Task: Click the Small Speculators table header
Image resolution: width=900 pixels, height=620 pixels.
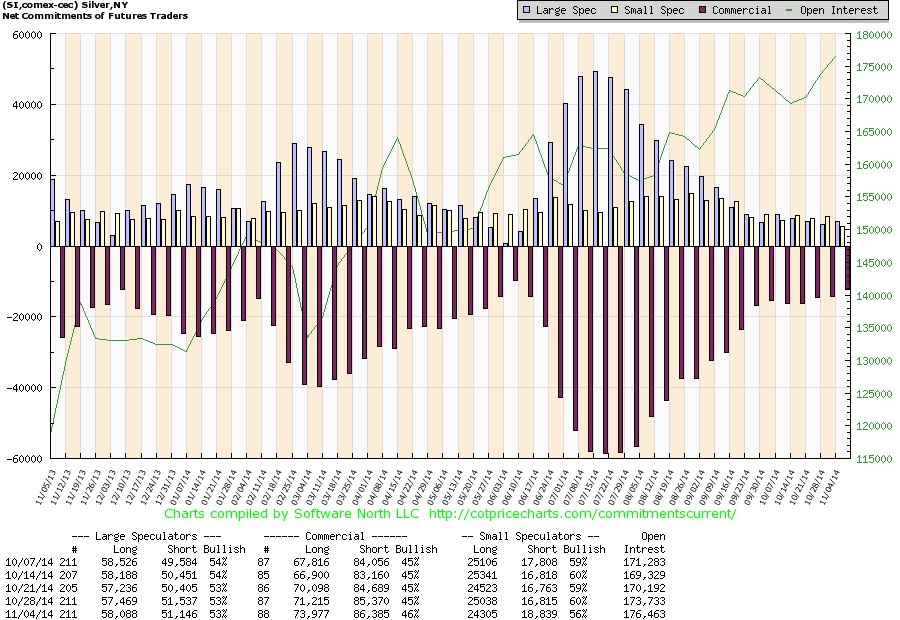Action: [530, 536]
